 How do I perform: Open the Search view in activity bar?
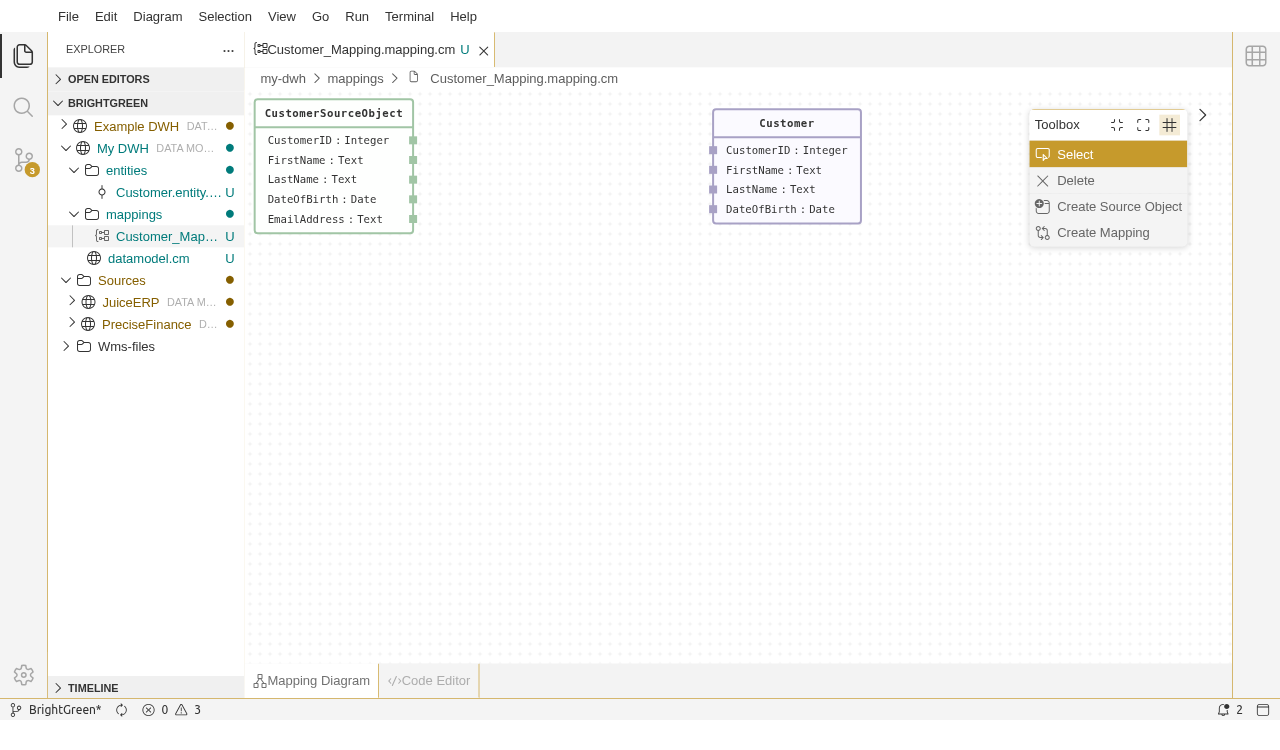click(23, 107)
